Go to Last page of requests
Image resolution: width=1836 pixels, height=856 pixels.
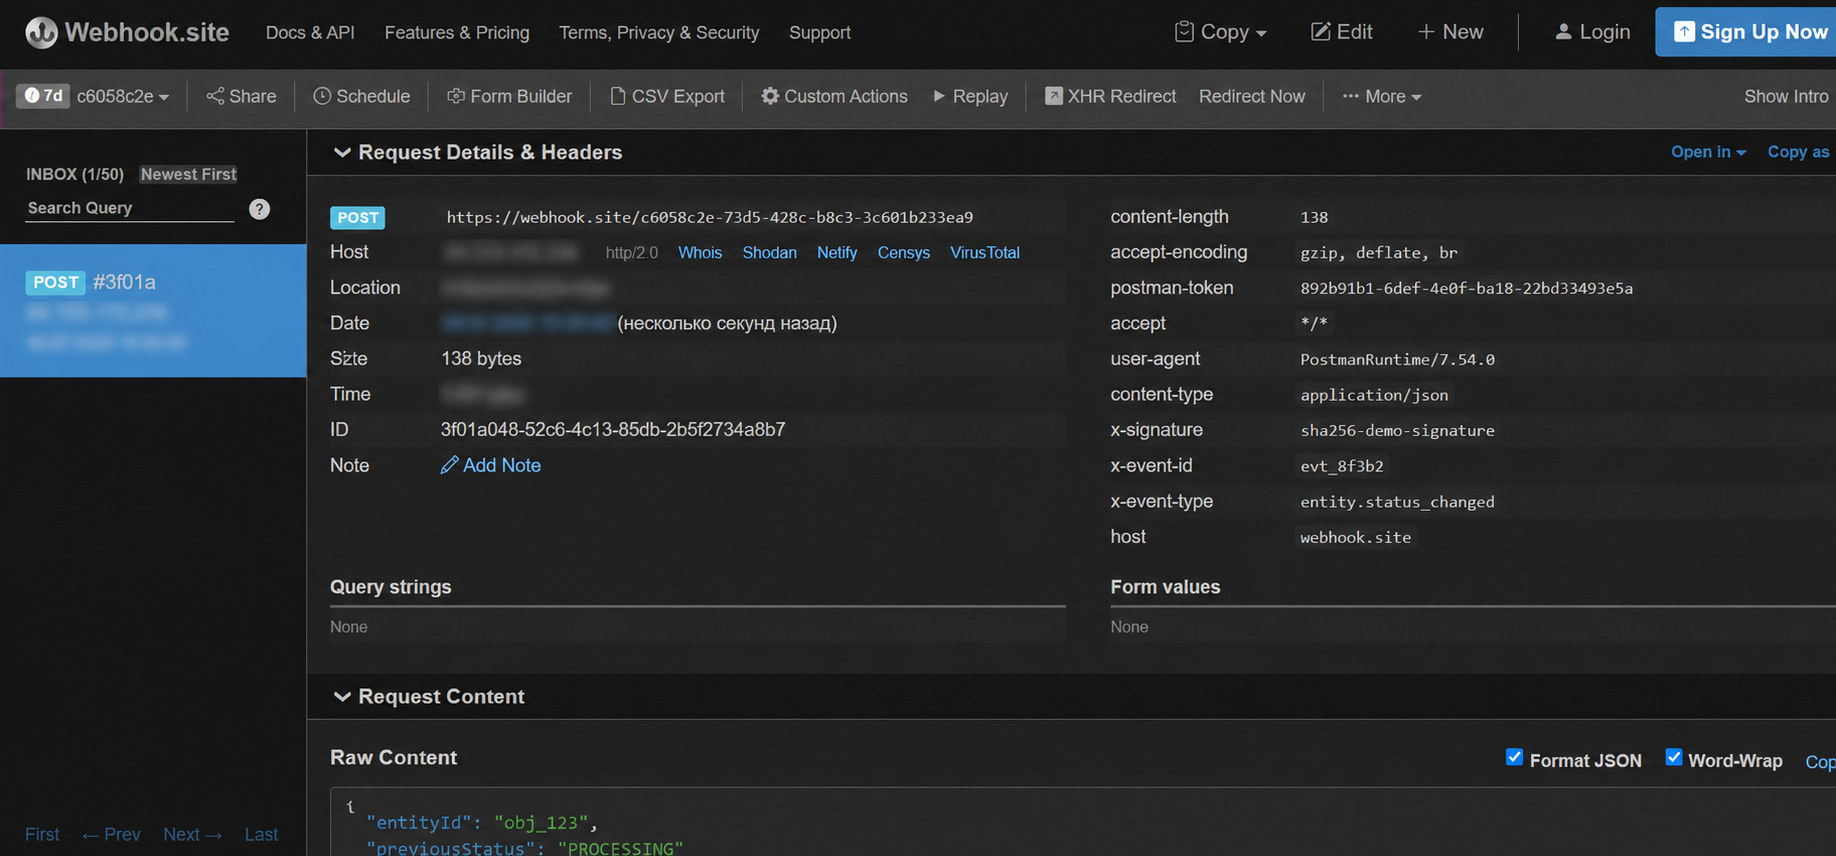pos(261,834)
